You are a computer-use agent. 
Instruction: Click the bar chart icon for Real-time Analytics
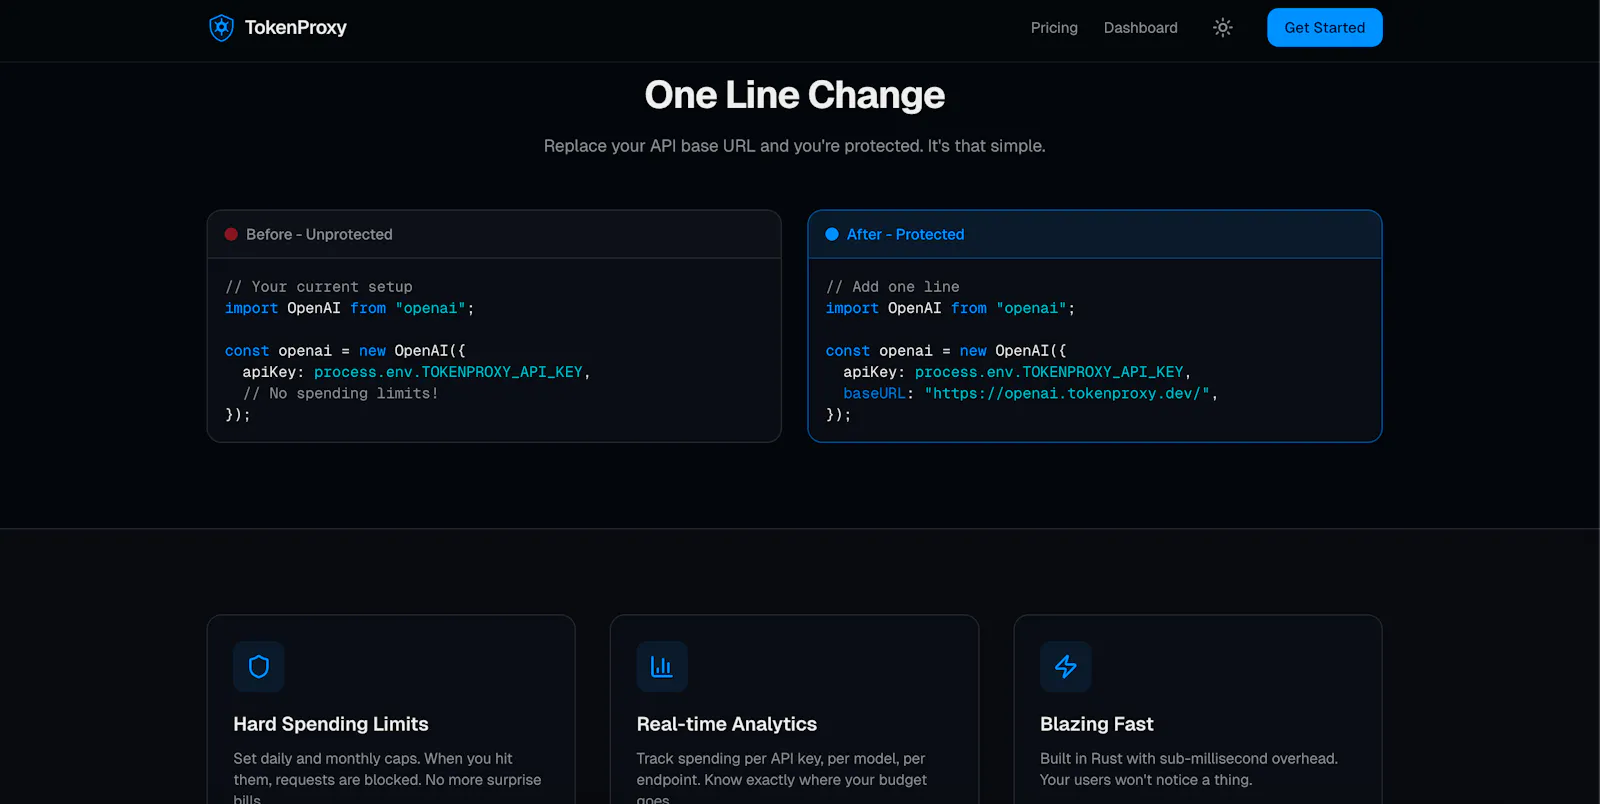tap(662, 666)
